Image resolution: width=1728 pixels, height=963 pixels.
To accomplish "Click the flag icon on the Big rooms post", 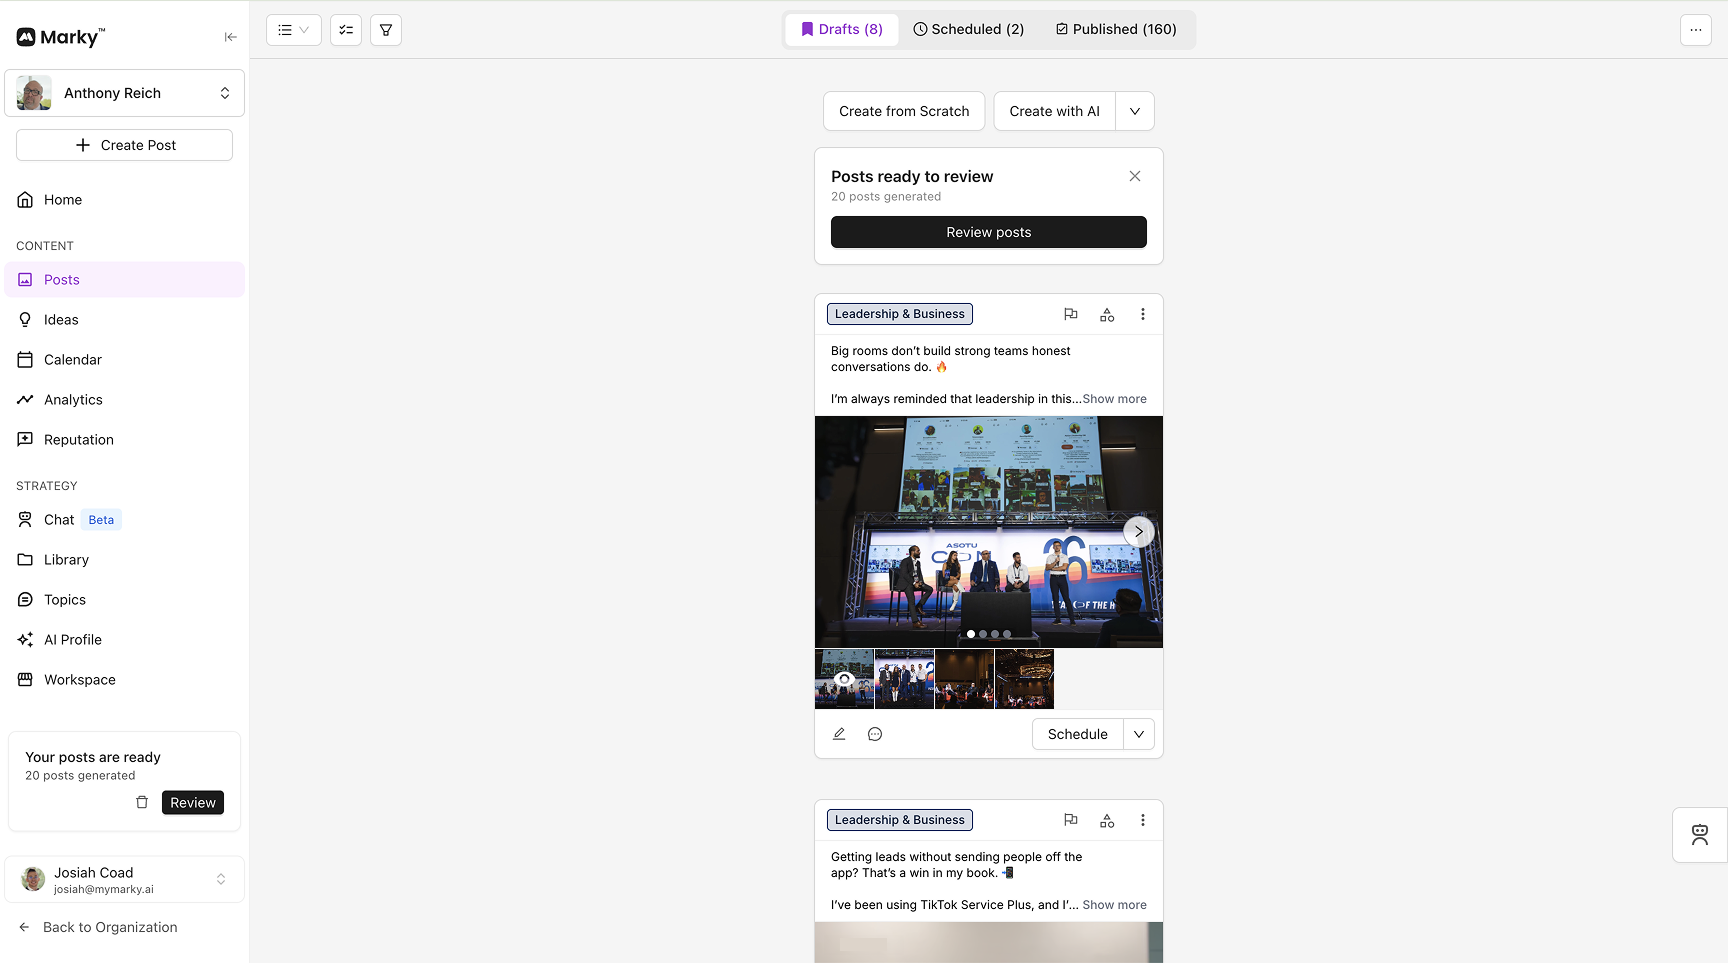I will (x=1071, y=314).
